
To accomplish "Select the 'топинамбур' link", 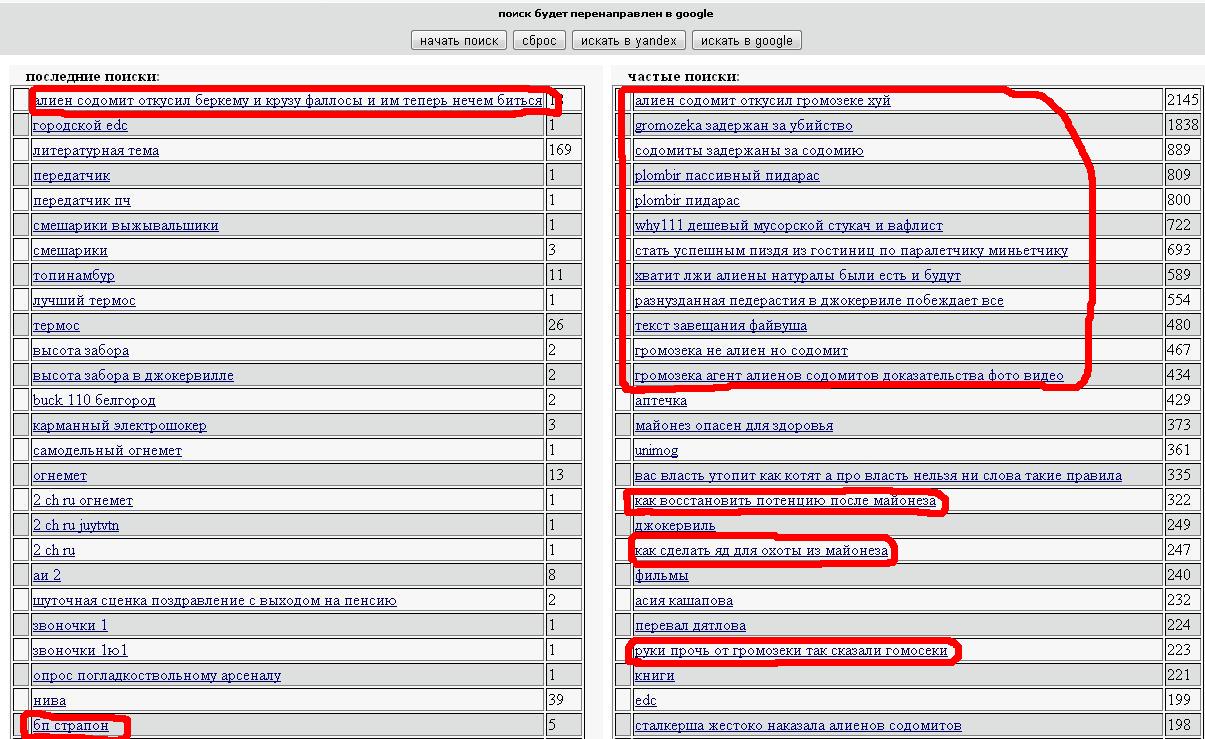I will (74, 276).
